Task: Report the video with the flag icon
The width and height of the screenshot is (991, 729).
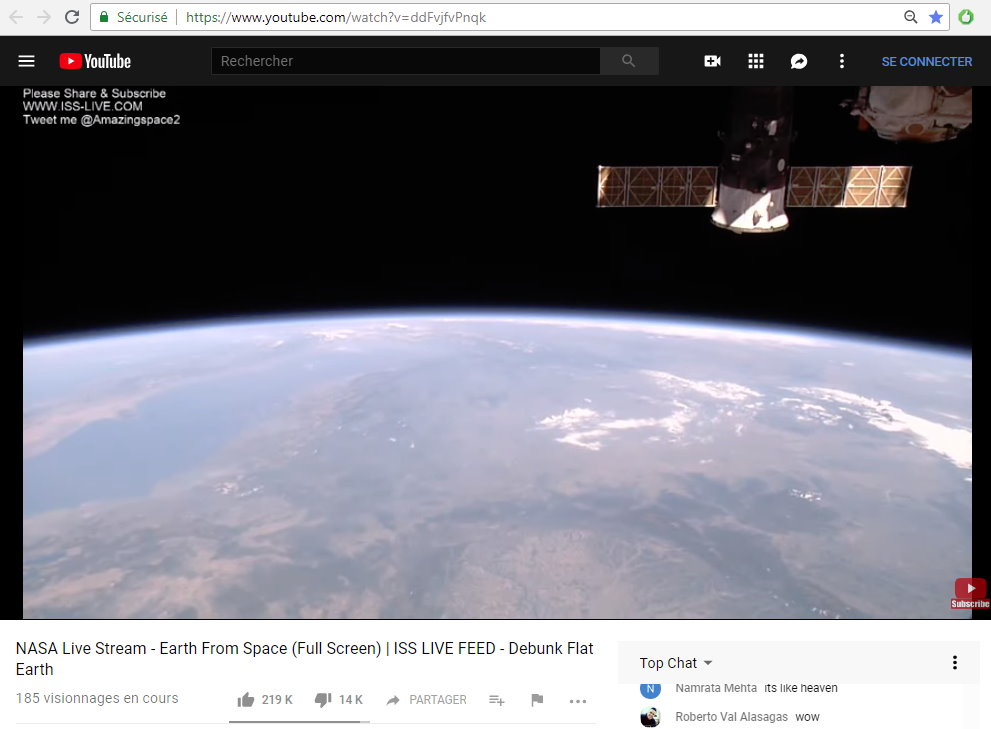Action: (537, 700)
